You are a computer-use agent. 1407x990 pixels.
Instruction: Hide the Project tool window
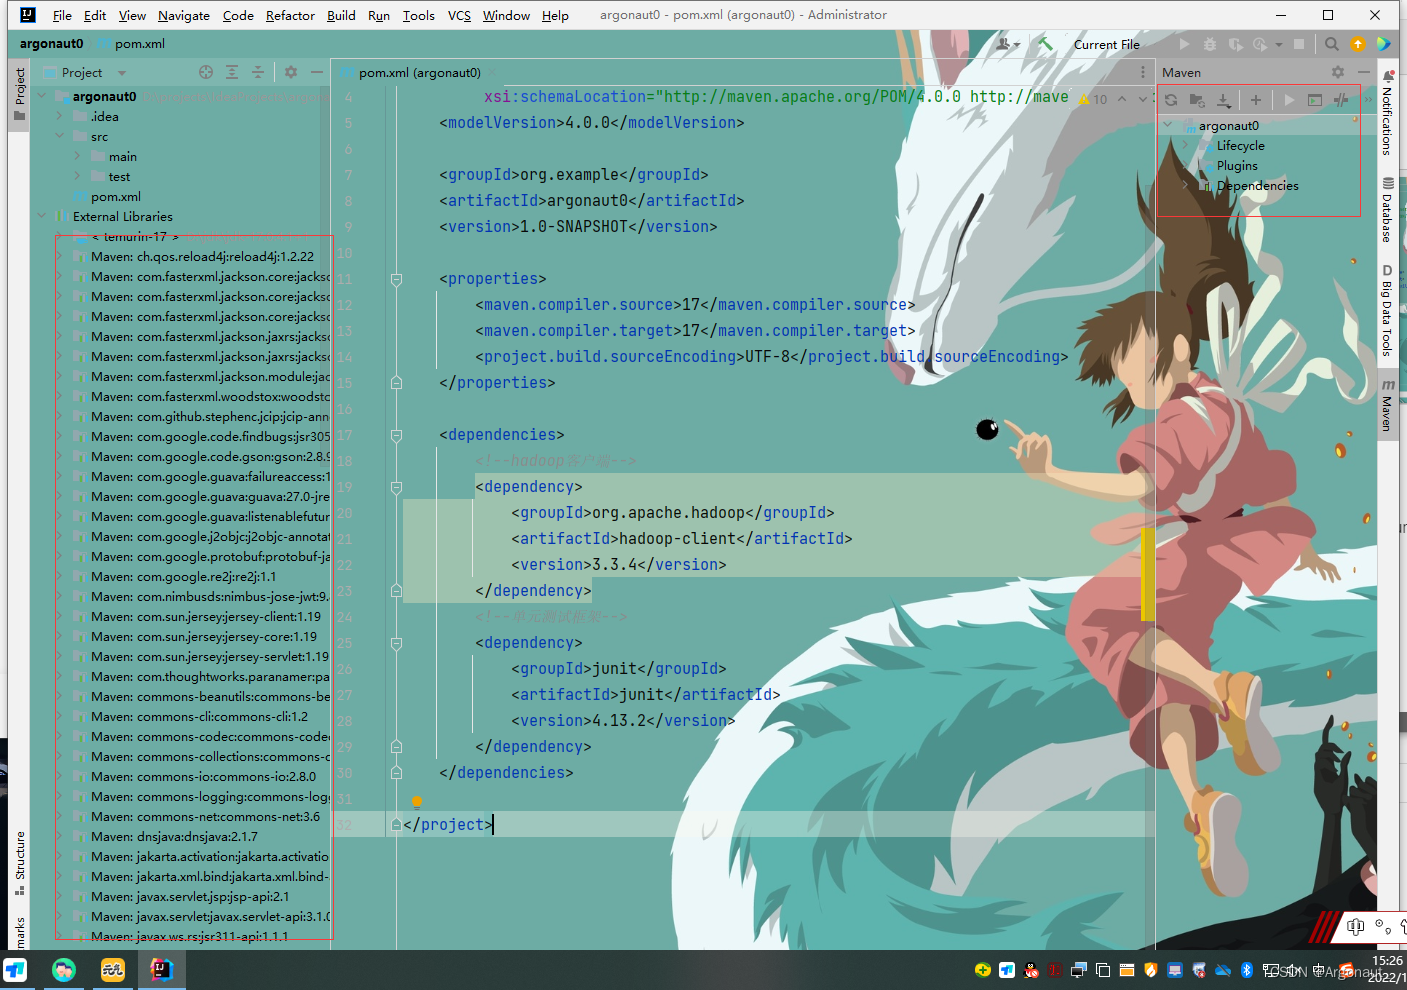317,72
